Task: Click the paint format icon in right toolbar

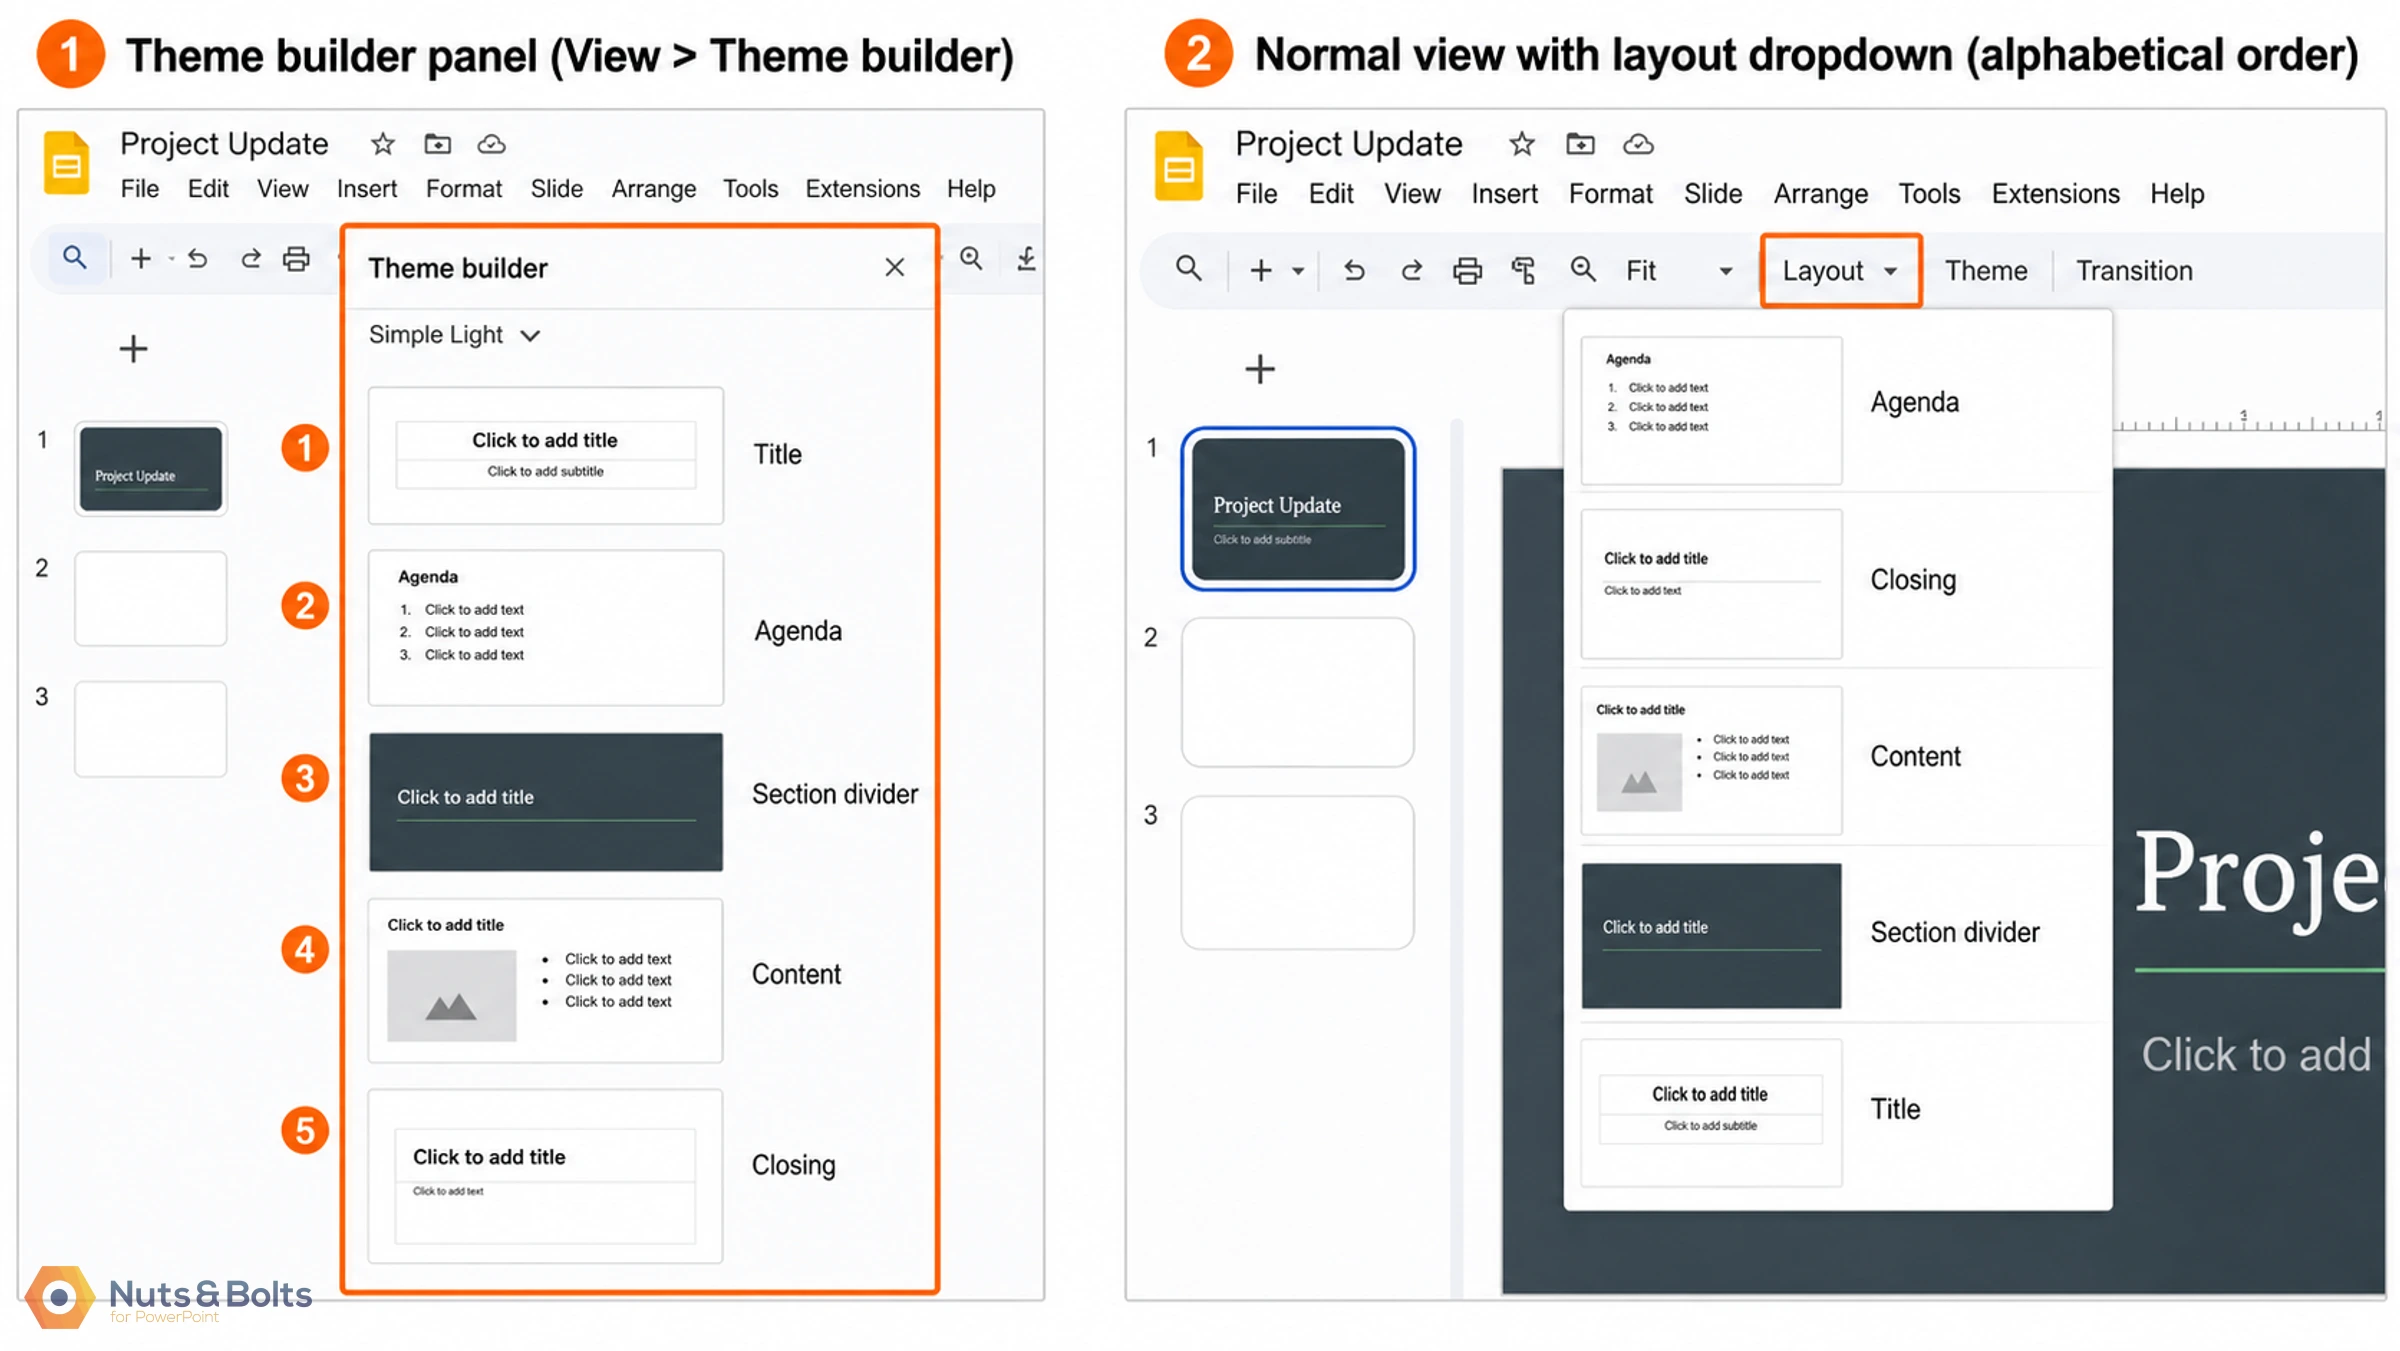Action: tap(1523, 270)
